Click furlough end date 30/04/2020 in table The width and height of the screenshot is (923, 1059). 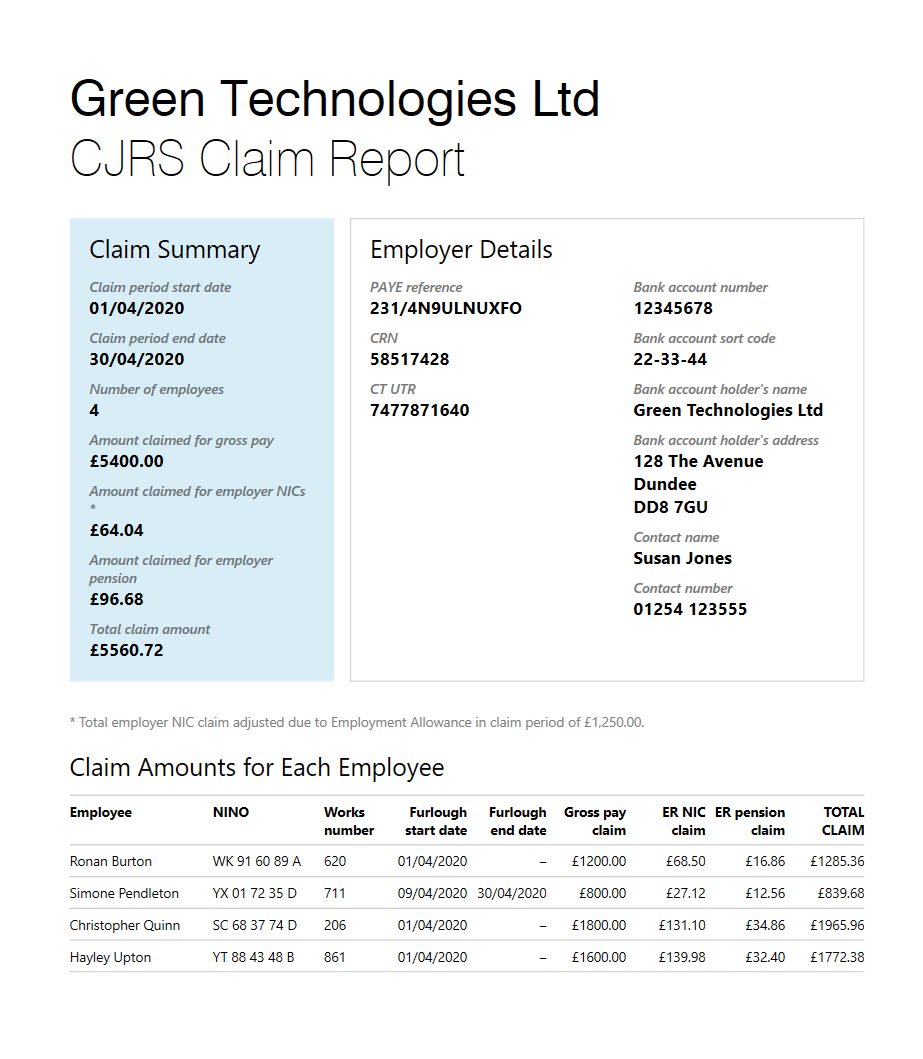click(512, 894)
